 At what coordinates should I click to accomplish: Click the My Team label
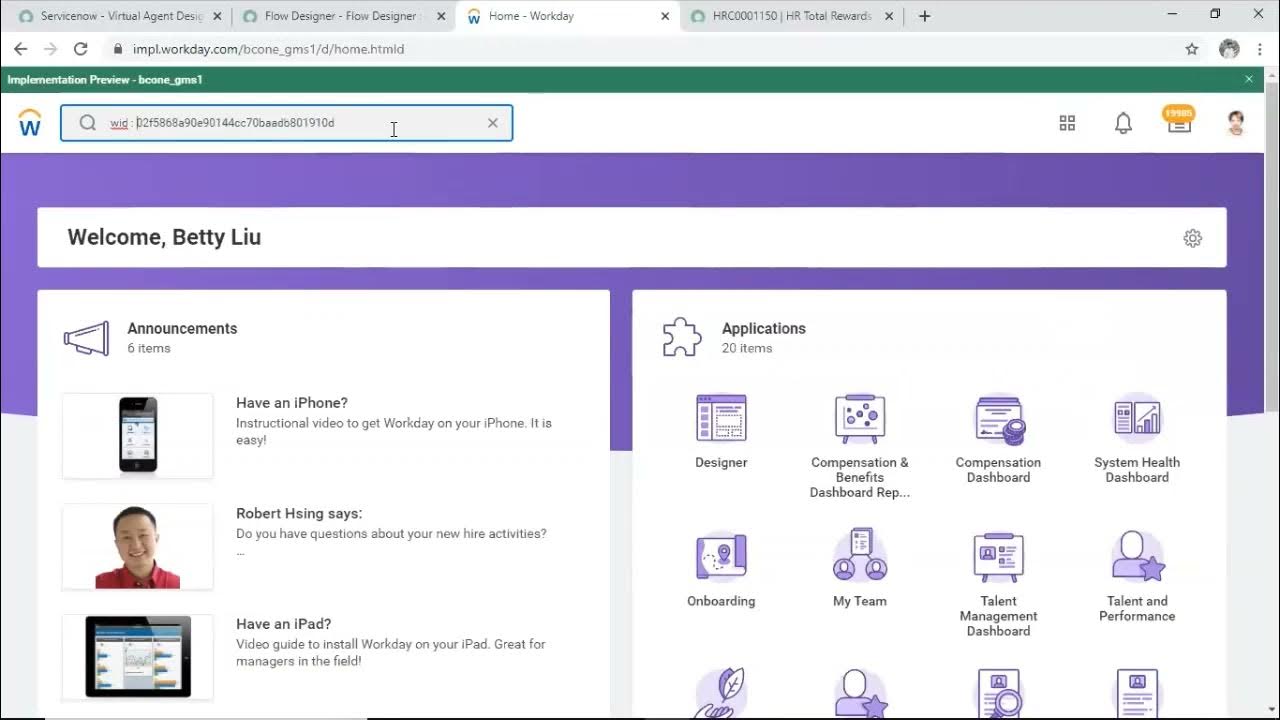pos(860,601)
